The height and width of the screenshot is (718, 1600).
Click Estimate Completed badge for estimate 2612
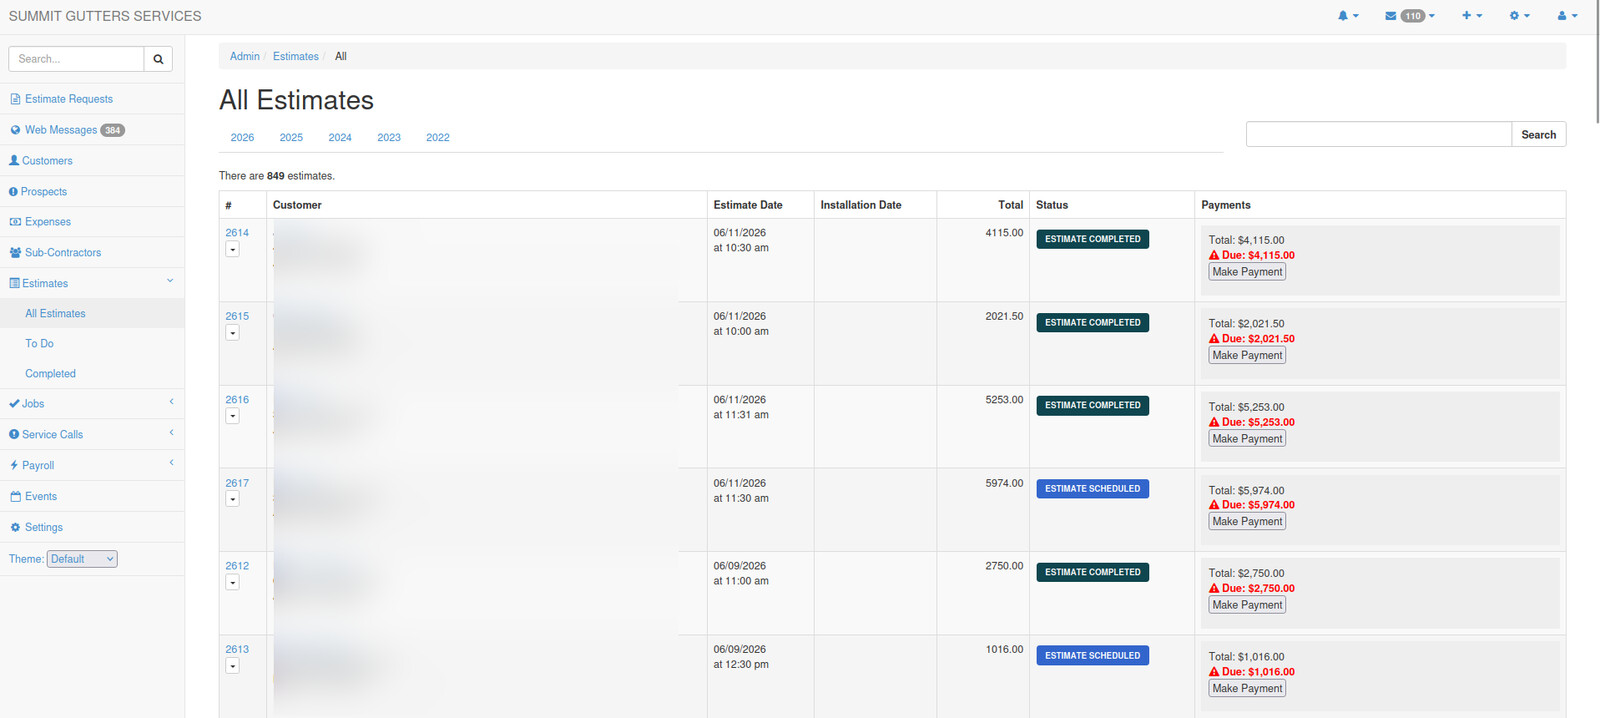[x=1093, y=573]
